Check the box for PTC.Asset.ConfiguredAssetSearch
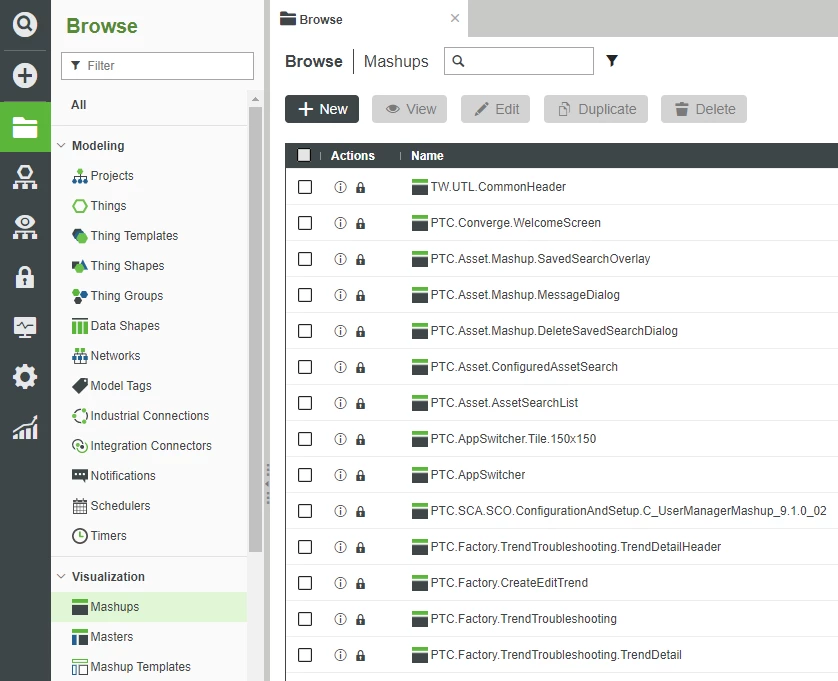 tap(305, 367)
